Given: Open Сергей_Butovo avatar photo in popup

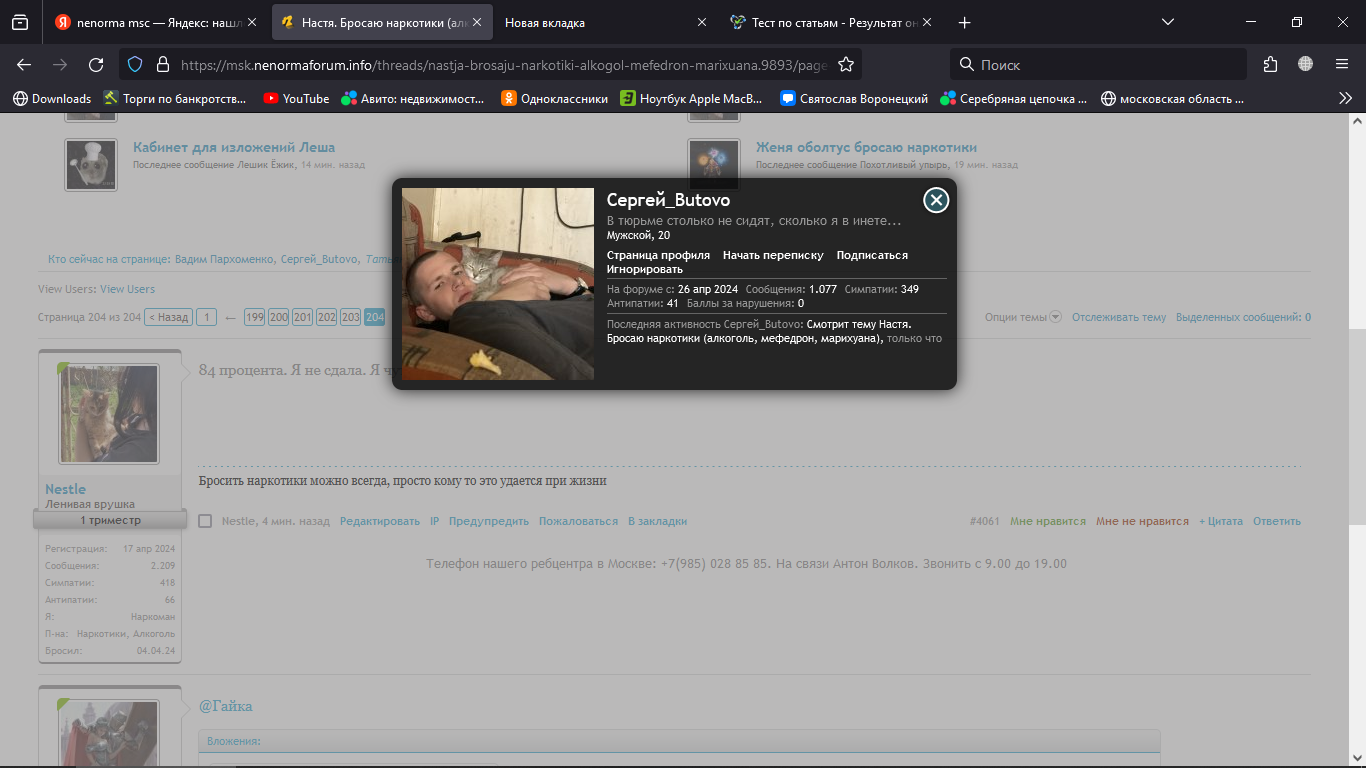Looking at the screenshot, I should [498, 284].
